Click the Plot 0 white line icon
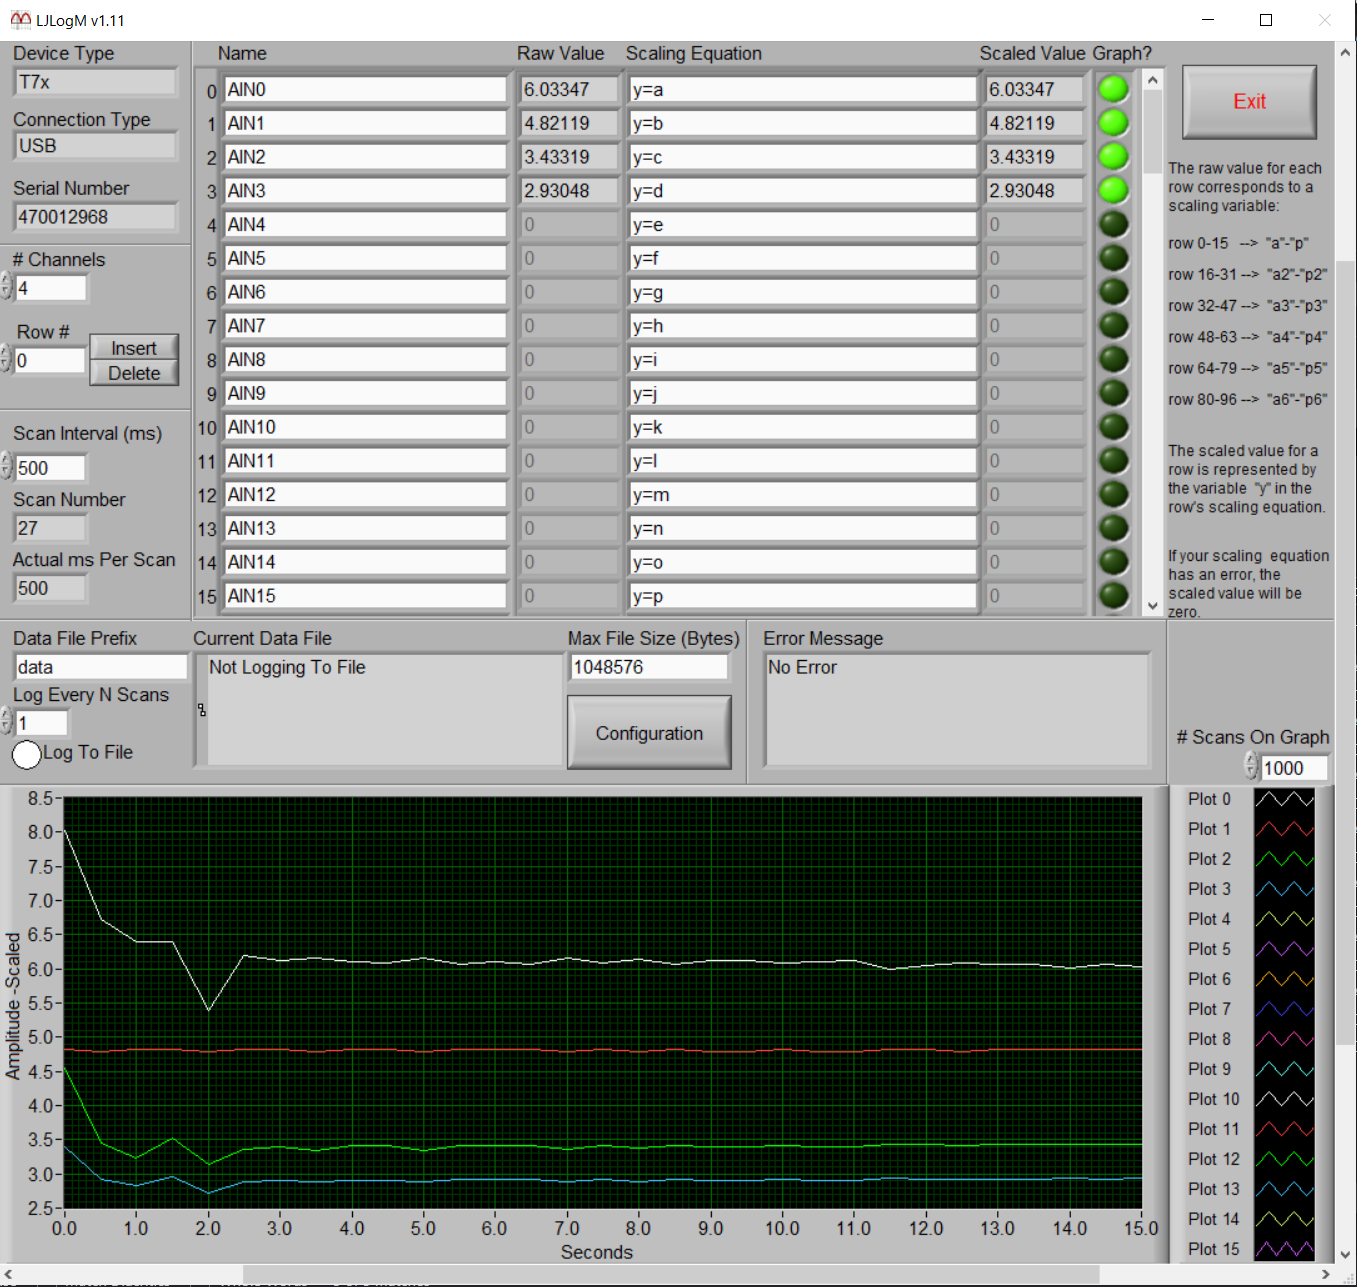 click(x=1284, y=799)
